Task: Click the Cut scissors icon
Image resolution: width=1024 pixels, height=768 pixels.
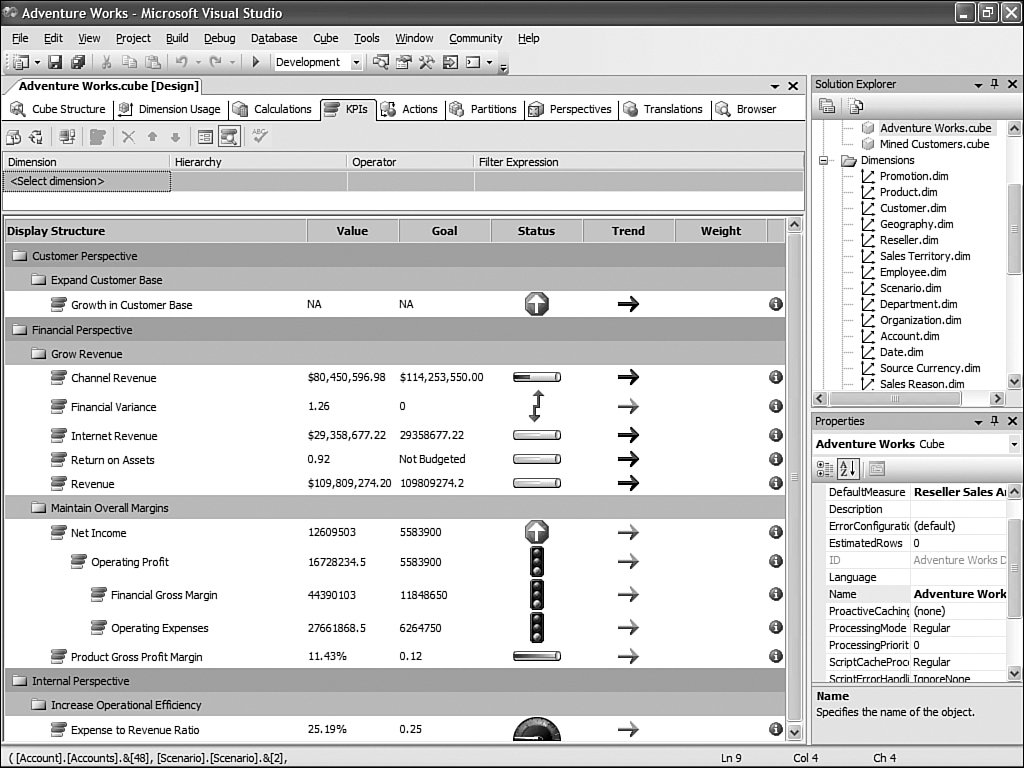Action: click(106, 62)
